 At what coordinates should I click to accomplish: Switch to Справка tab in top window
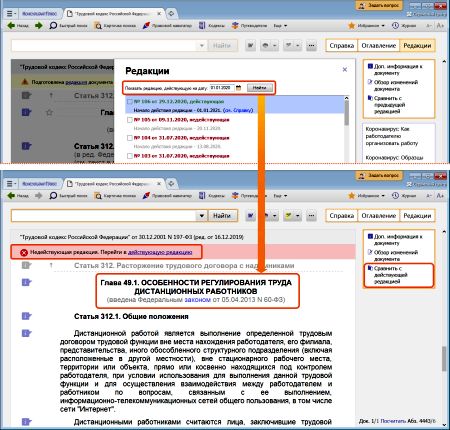point(341,46)
